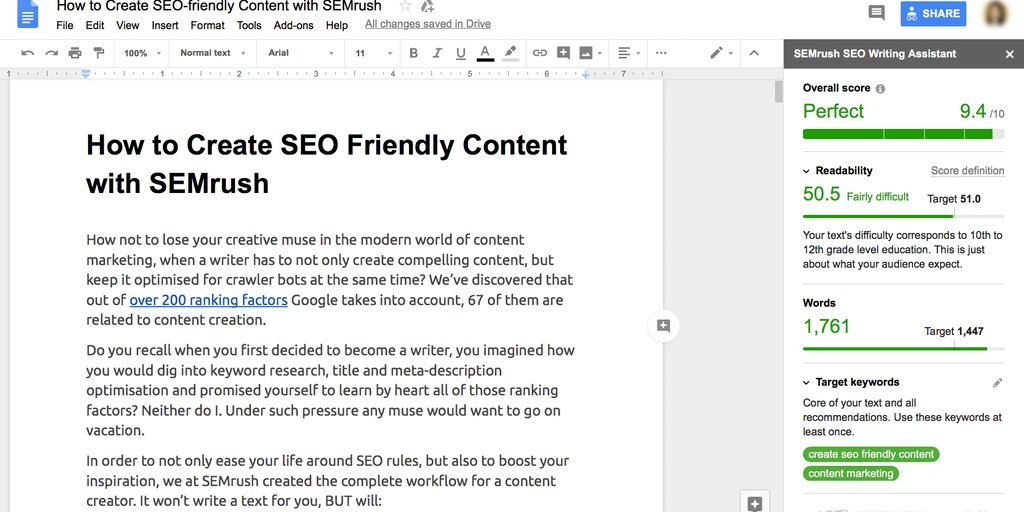The height and width of the screenshot is (512, 1024).
Task: Click the document heading text
Action: click(x=327, y=164)
